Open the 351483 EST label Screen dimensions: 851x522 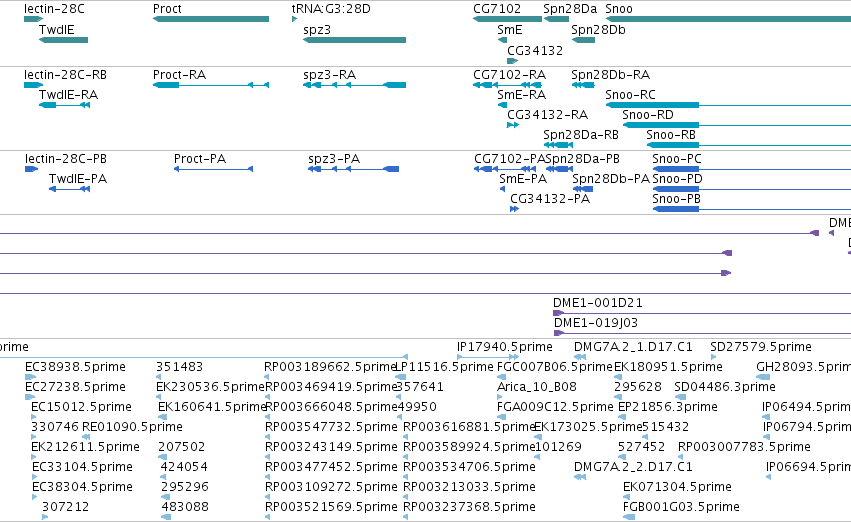[x=179, y=366]
